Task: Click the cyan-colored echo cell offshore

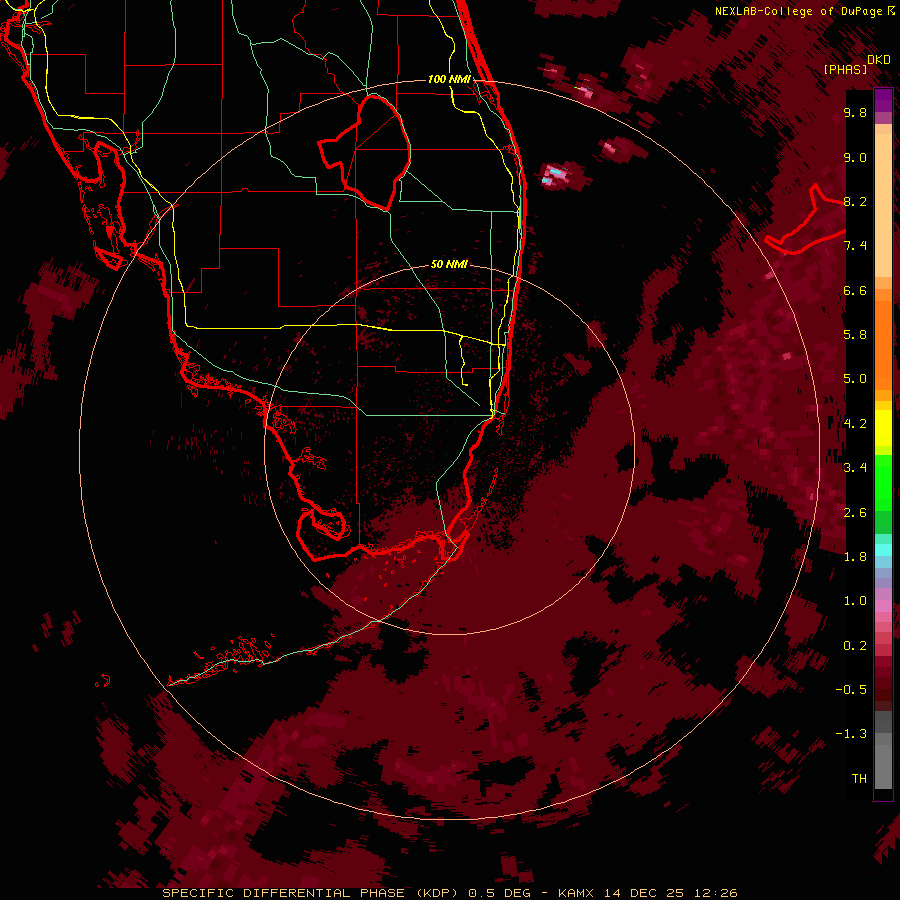Action: [x=556, y=171]
